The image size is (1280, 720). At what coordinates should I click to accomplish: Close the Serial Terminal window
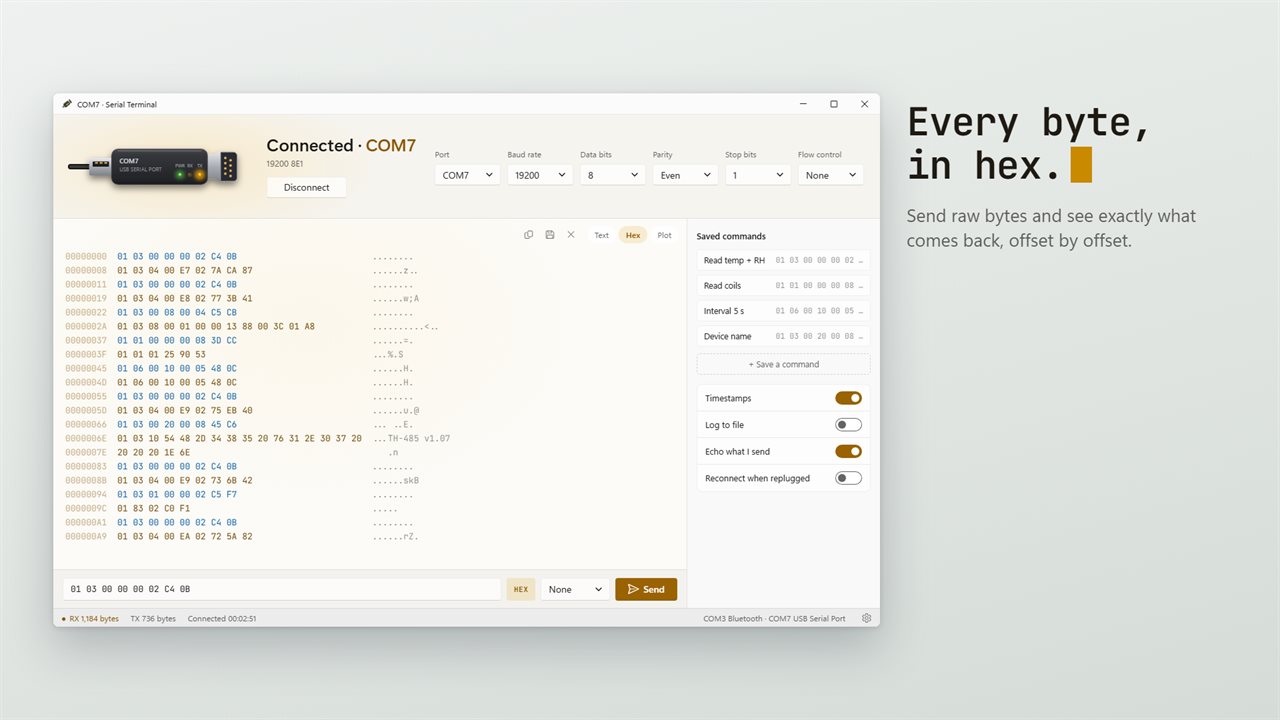(x=865, y=104)
